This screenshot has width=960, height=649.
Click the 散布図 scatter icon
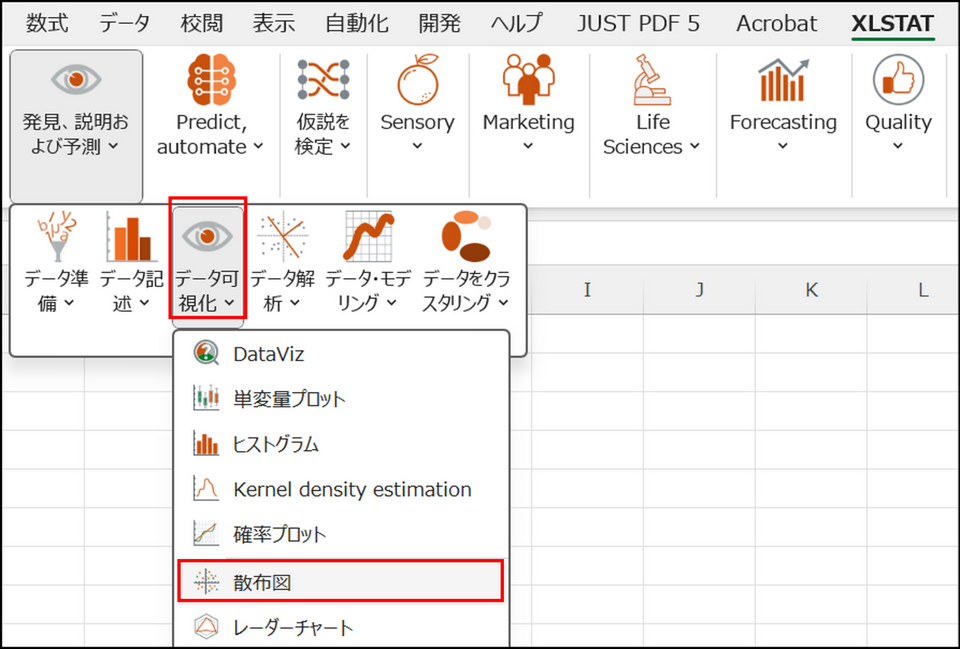[x=206, y=582]
